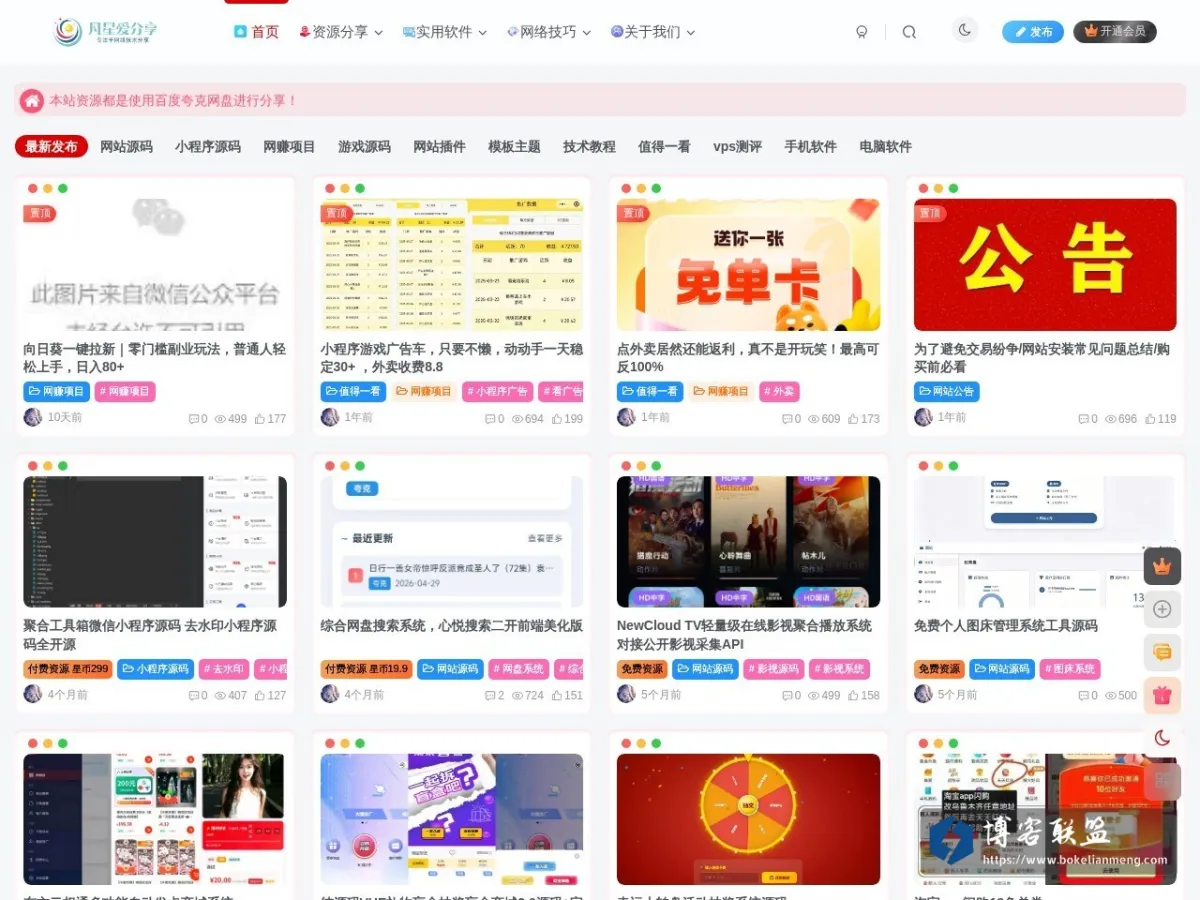Click the 付费资源 星币299 badge
Image resolution: width=1200 pixels, height=900 pixels.
(x=67, y=669)
